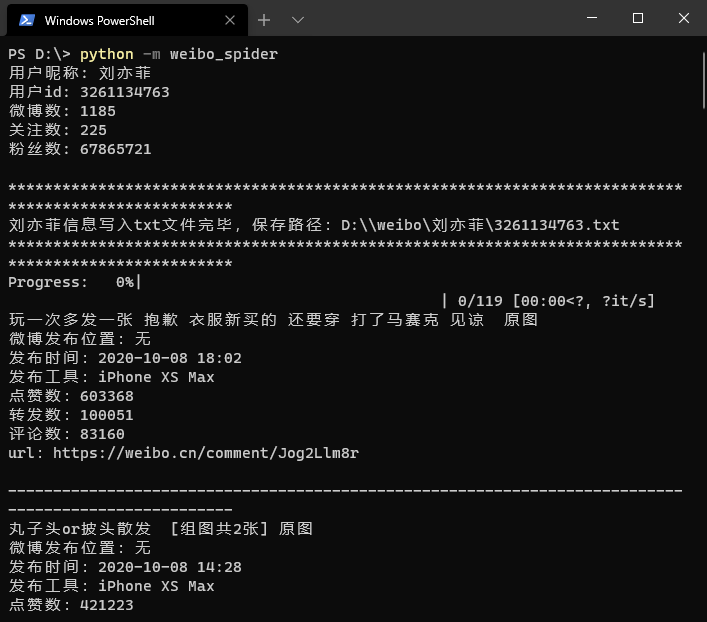Screen dimensions: 707x622
Task: Maximize the terminal window
Action: [x=638, y=18]
